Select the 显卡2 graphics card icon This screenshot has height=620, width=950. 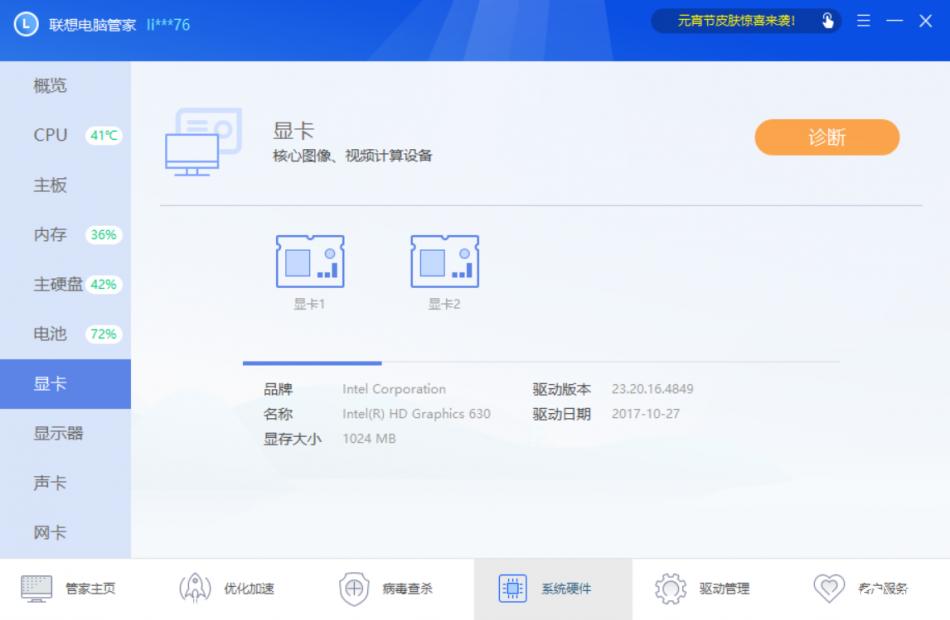click(x=445, y=263)
